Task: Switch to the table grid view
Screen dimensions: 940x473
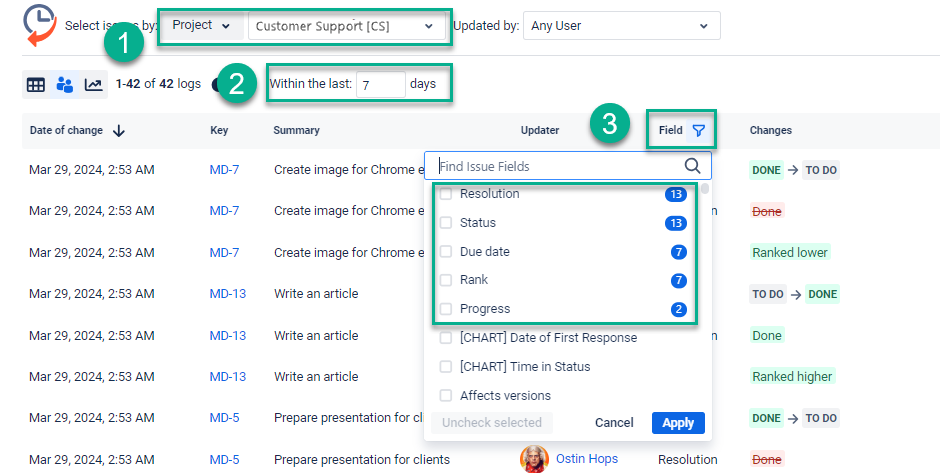Action: tap(36, 85)
